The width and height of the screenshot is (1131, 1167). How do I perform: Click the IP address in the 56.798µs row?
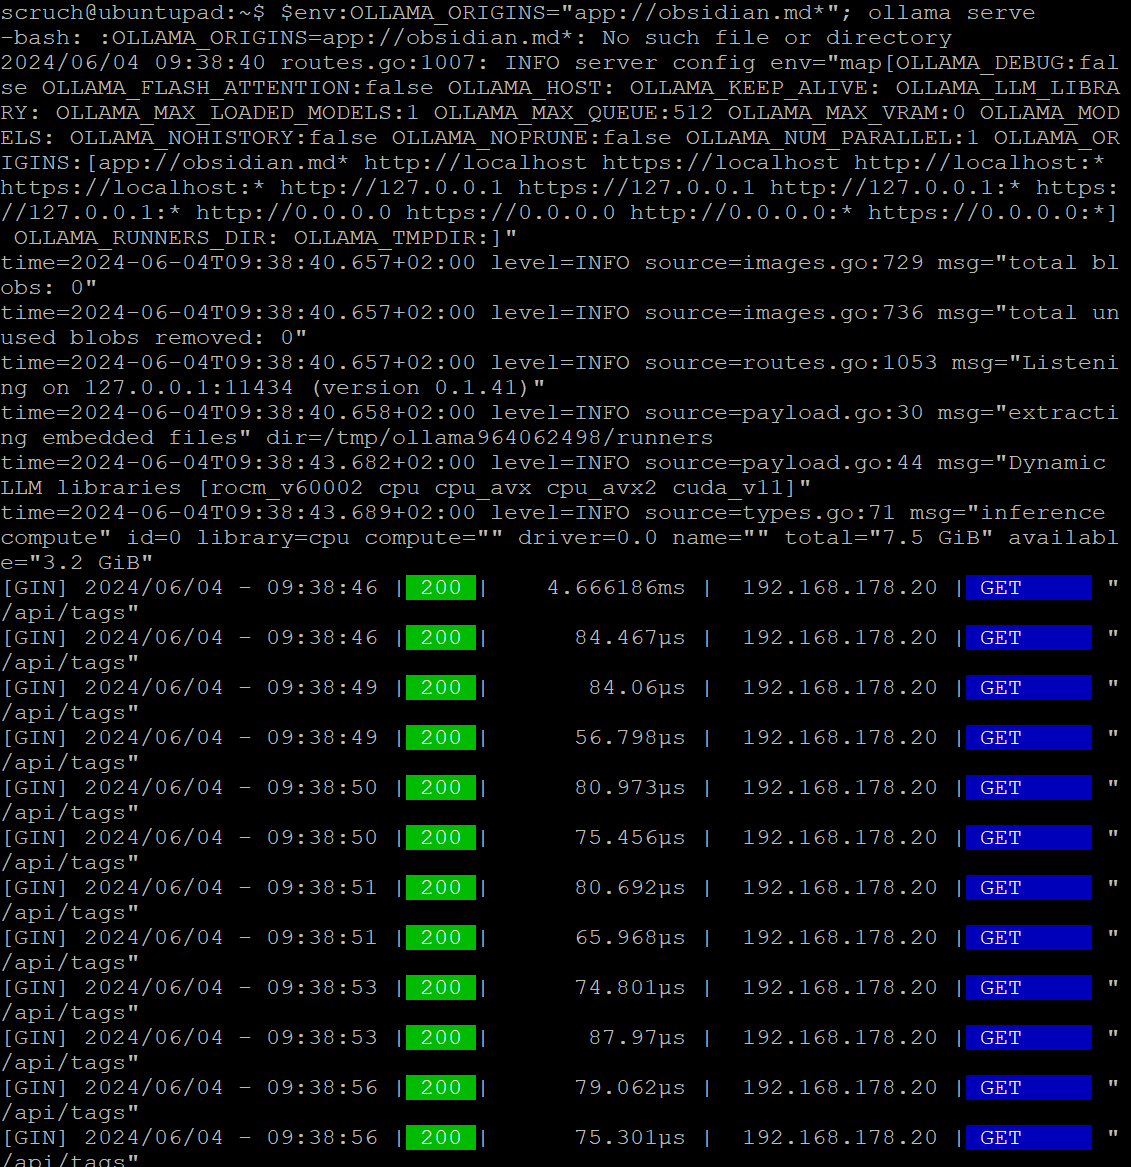click(839, 738)
